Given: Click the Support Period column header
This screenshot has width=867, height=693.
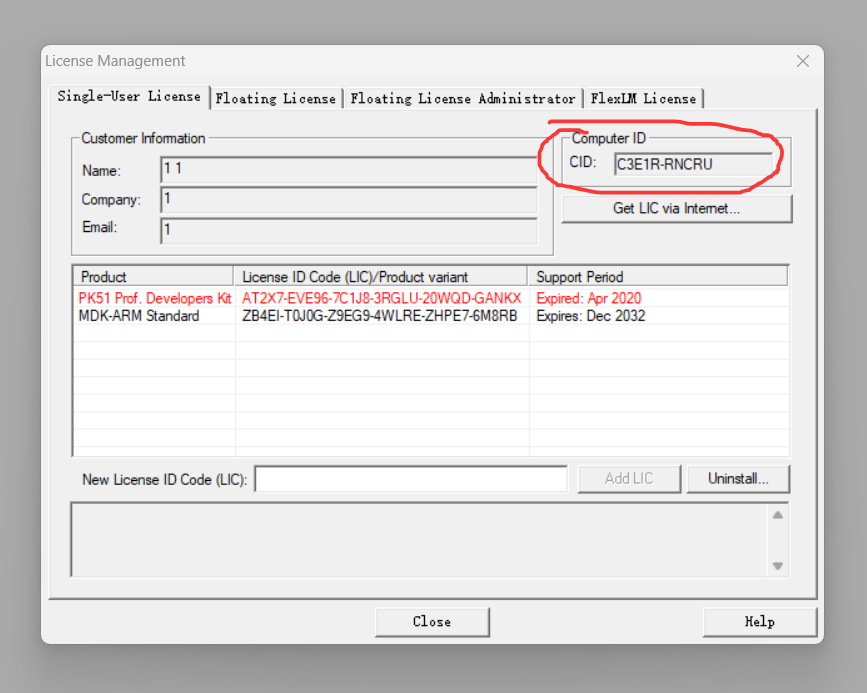Looking at the screenshot, I should pyautogui.click(x=658, y=277).
